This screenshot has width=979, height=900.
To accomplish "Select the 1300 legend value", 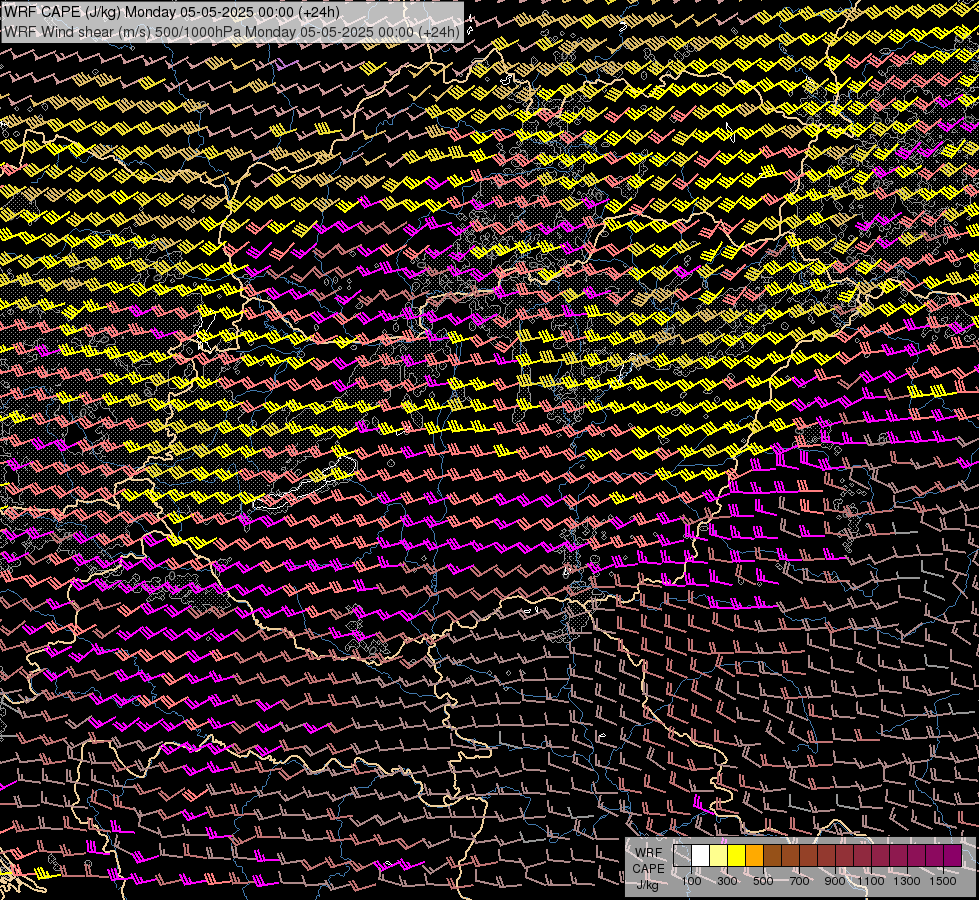I will pyautogui.click(x=907, y=881).
